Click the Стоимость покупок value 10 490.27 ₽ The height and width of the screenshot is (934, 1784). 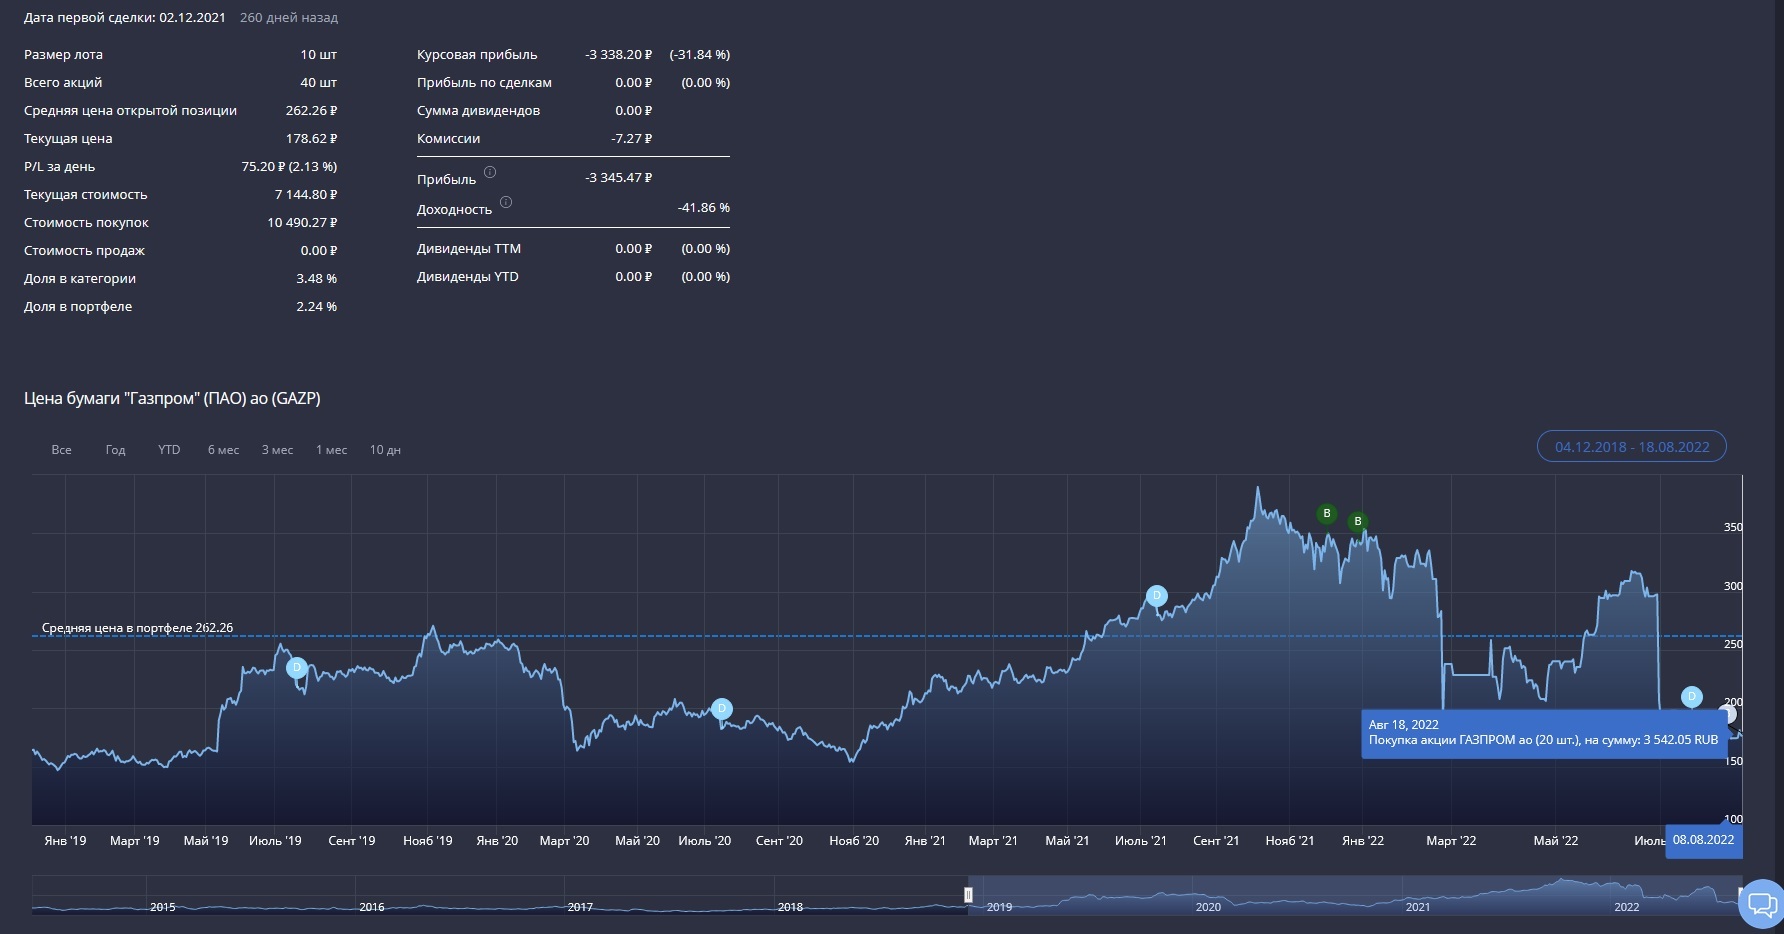302,223
